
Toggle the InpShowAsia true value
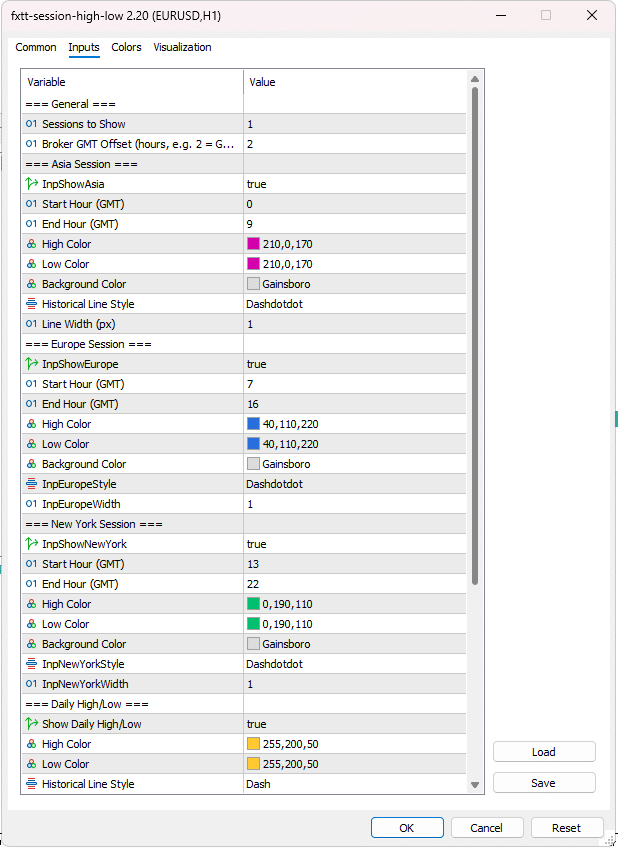coord(355,184)
